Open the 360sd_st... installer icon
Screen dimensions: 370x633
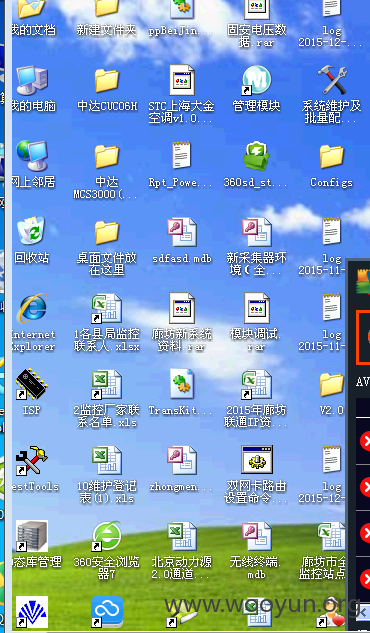(257, 156)
